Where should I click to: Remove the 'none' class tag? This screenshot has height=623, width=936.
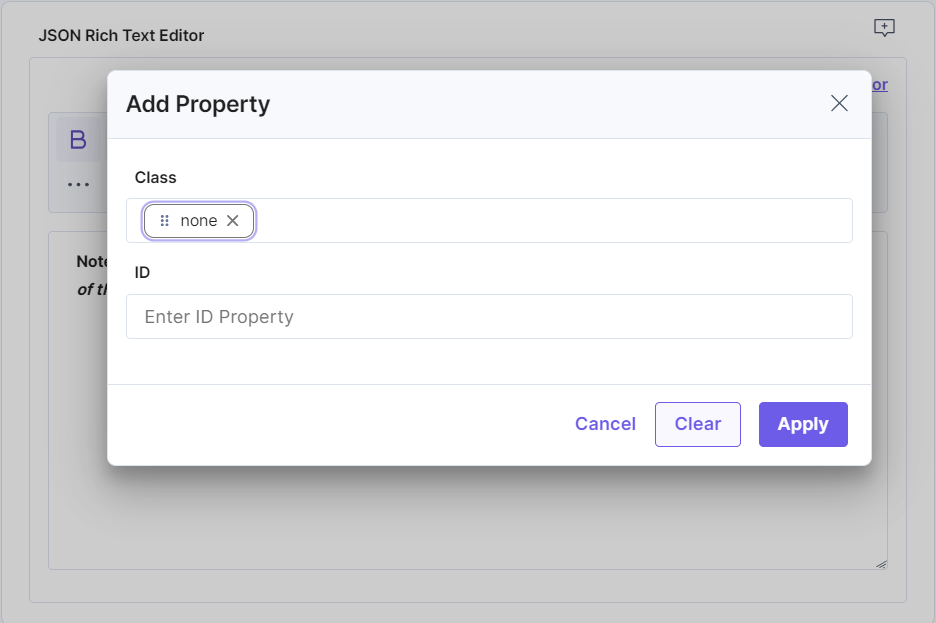coord(232,221)
